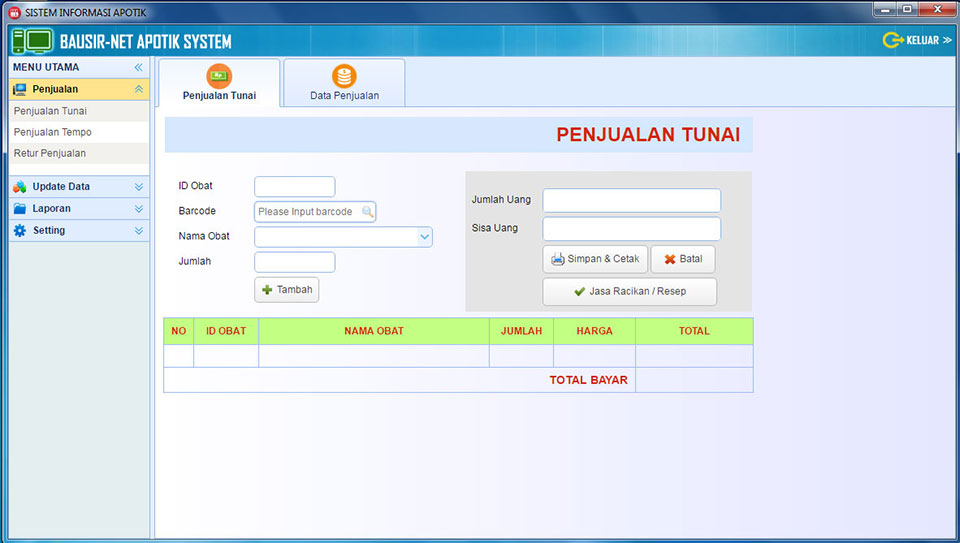
Task: Click the Penjualan Tunai tab icon
Action: 219,76
